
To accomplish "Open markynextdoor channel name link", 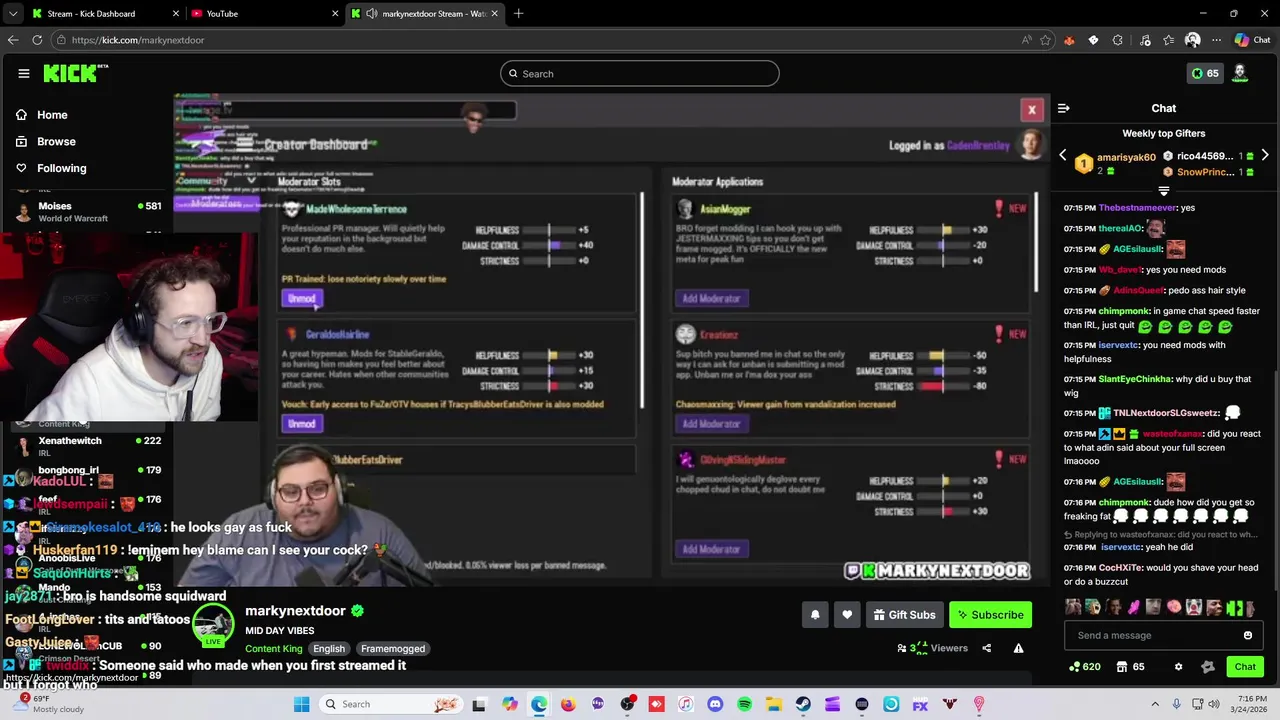I will (295, 611).
